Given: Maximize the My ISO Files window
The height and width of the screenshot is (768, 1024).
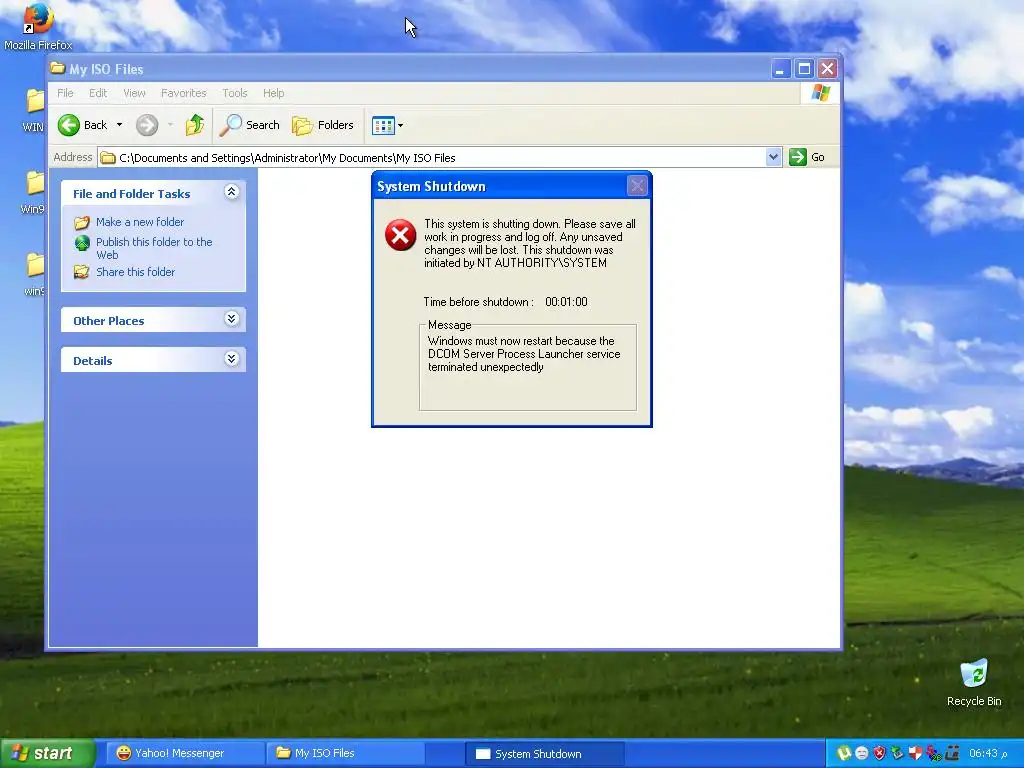Looking at the screenshot, I should (805, 69).
